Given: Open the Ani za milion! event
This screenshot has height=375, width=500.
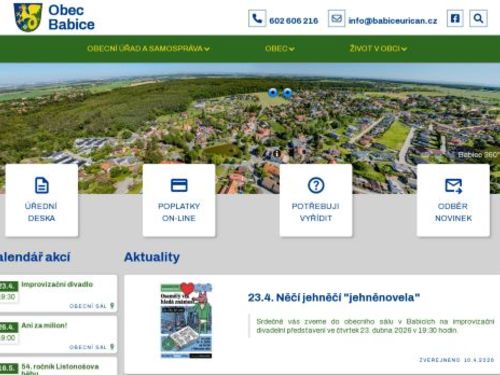Looking at the screenshot, I should [44, 325].
